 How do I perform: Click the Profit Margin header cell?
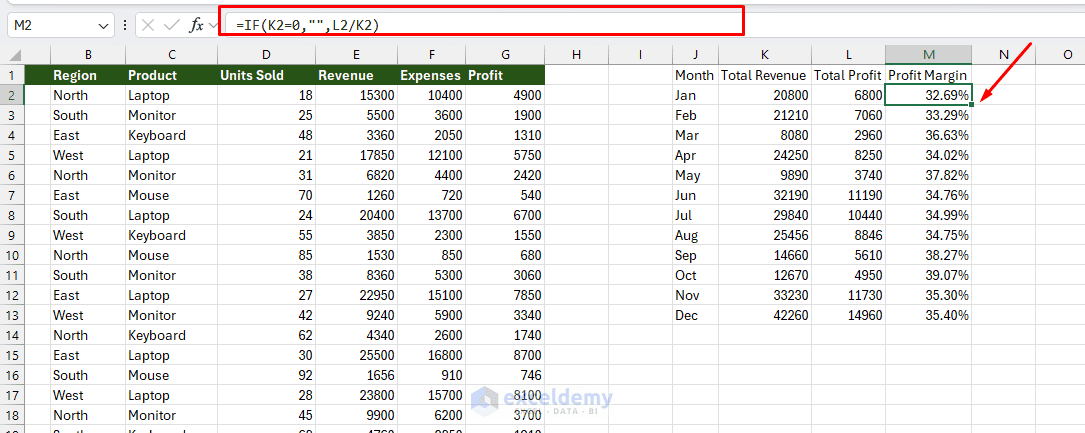click(x=929, y=75)
